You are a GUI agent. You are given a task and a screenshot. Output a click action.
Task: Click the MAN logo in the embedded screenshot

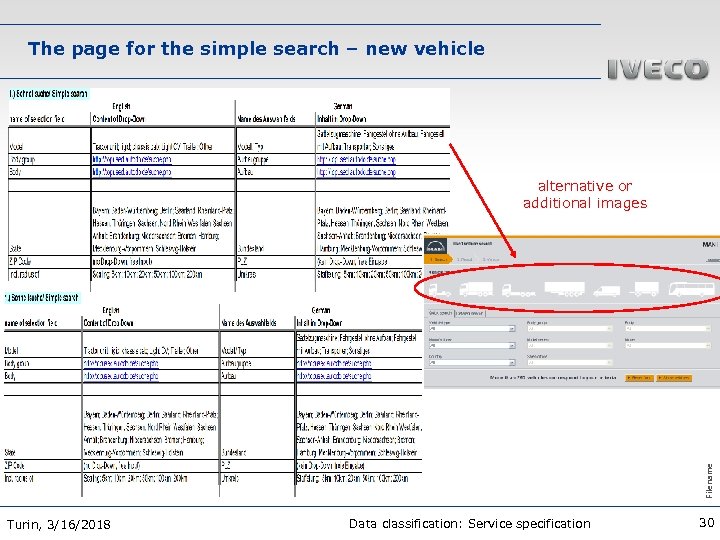pos(435,246)
